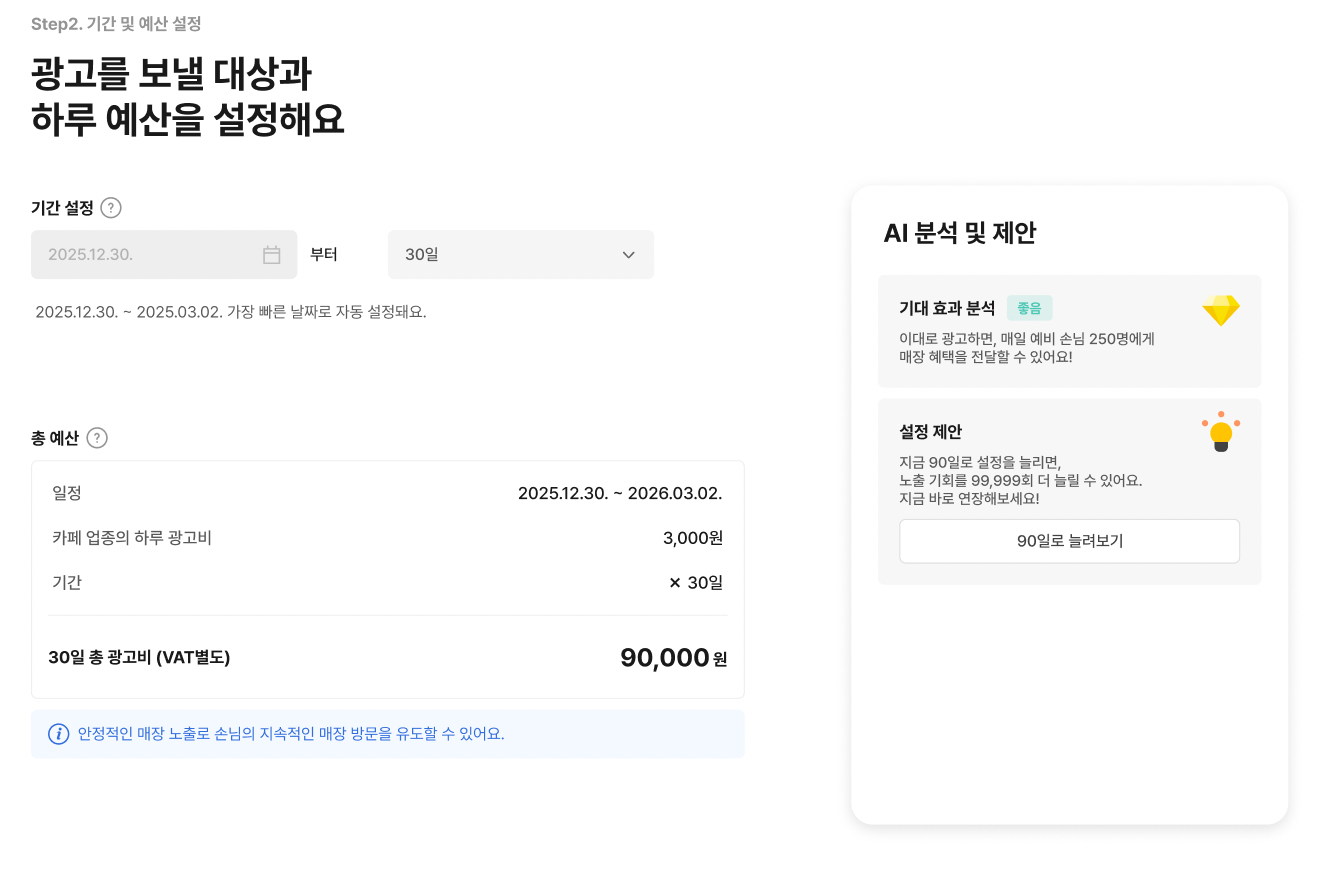Click the 3,000원 daily ad cost value
Image resolution: width=1338 pixels, height=870 pixels.
(x=692, y=538)
